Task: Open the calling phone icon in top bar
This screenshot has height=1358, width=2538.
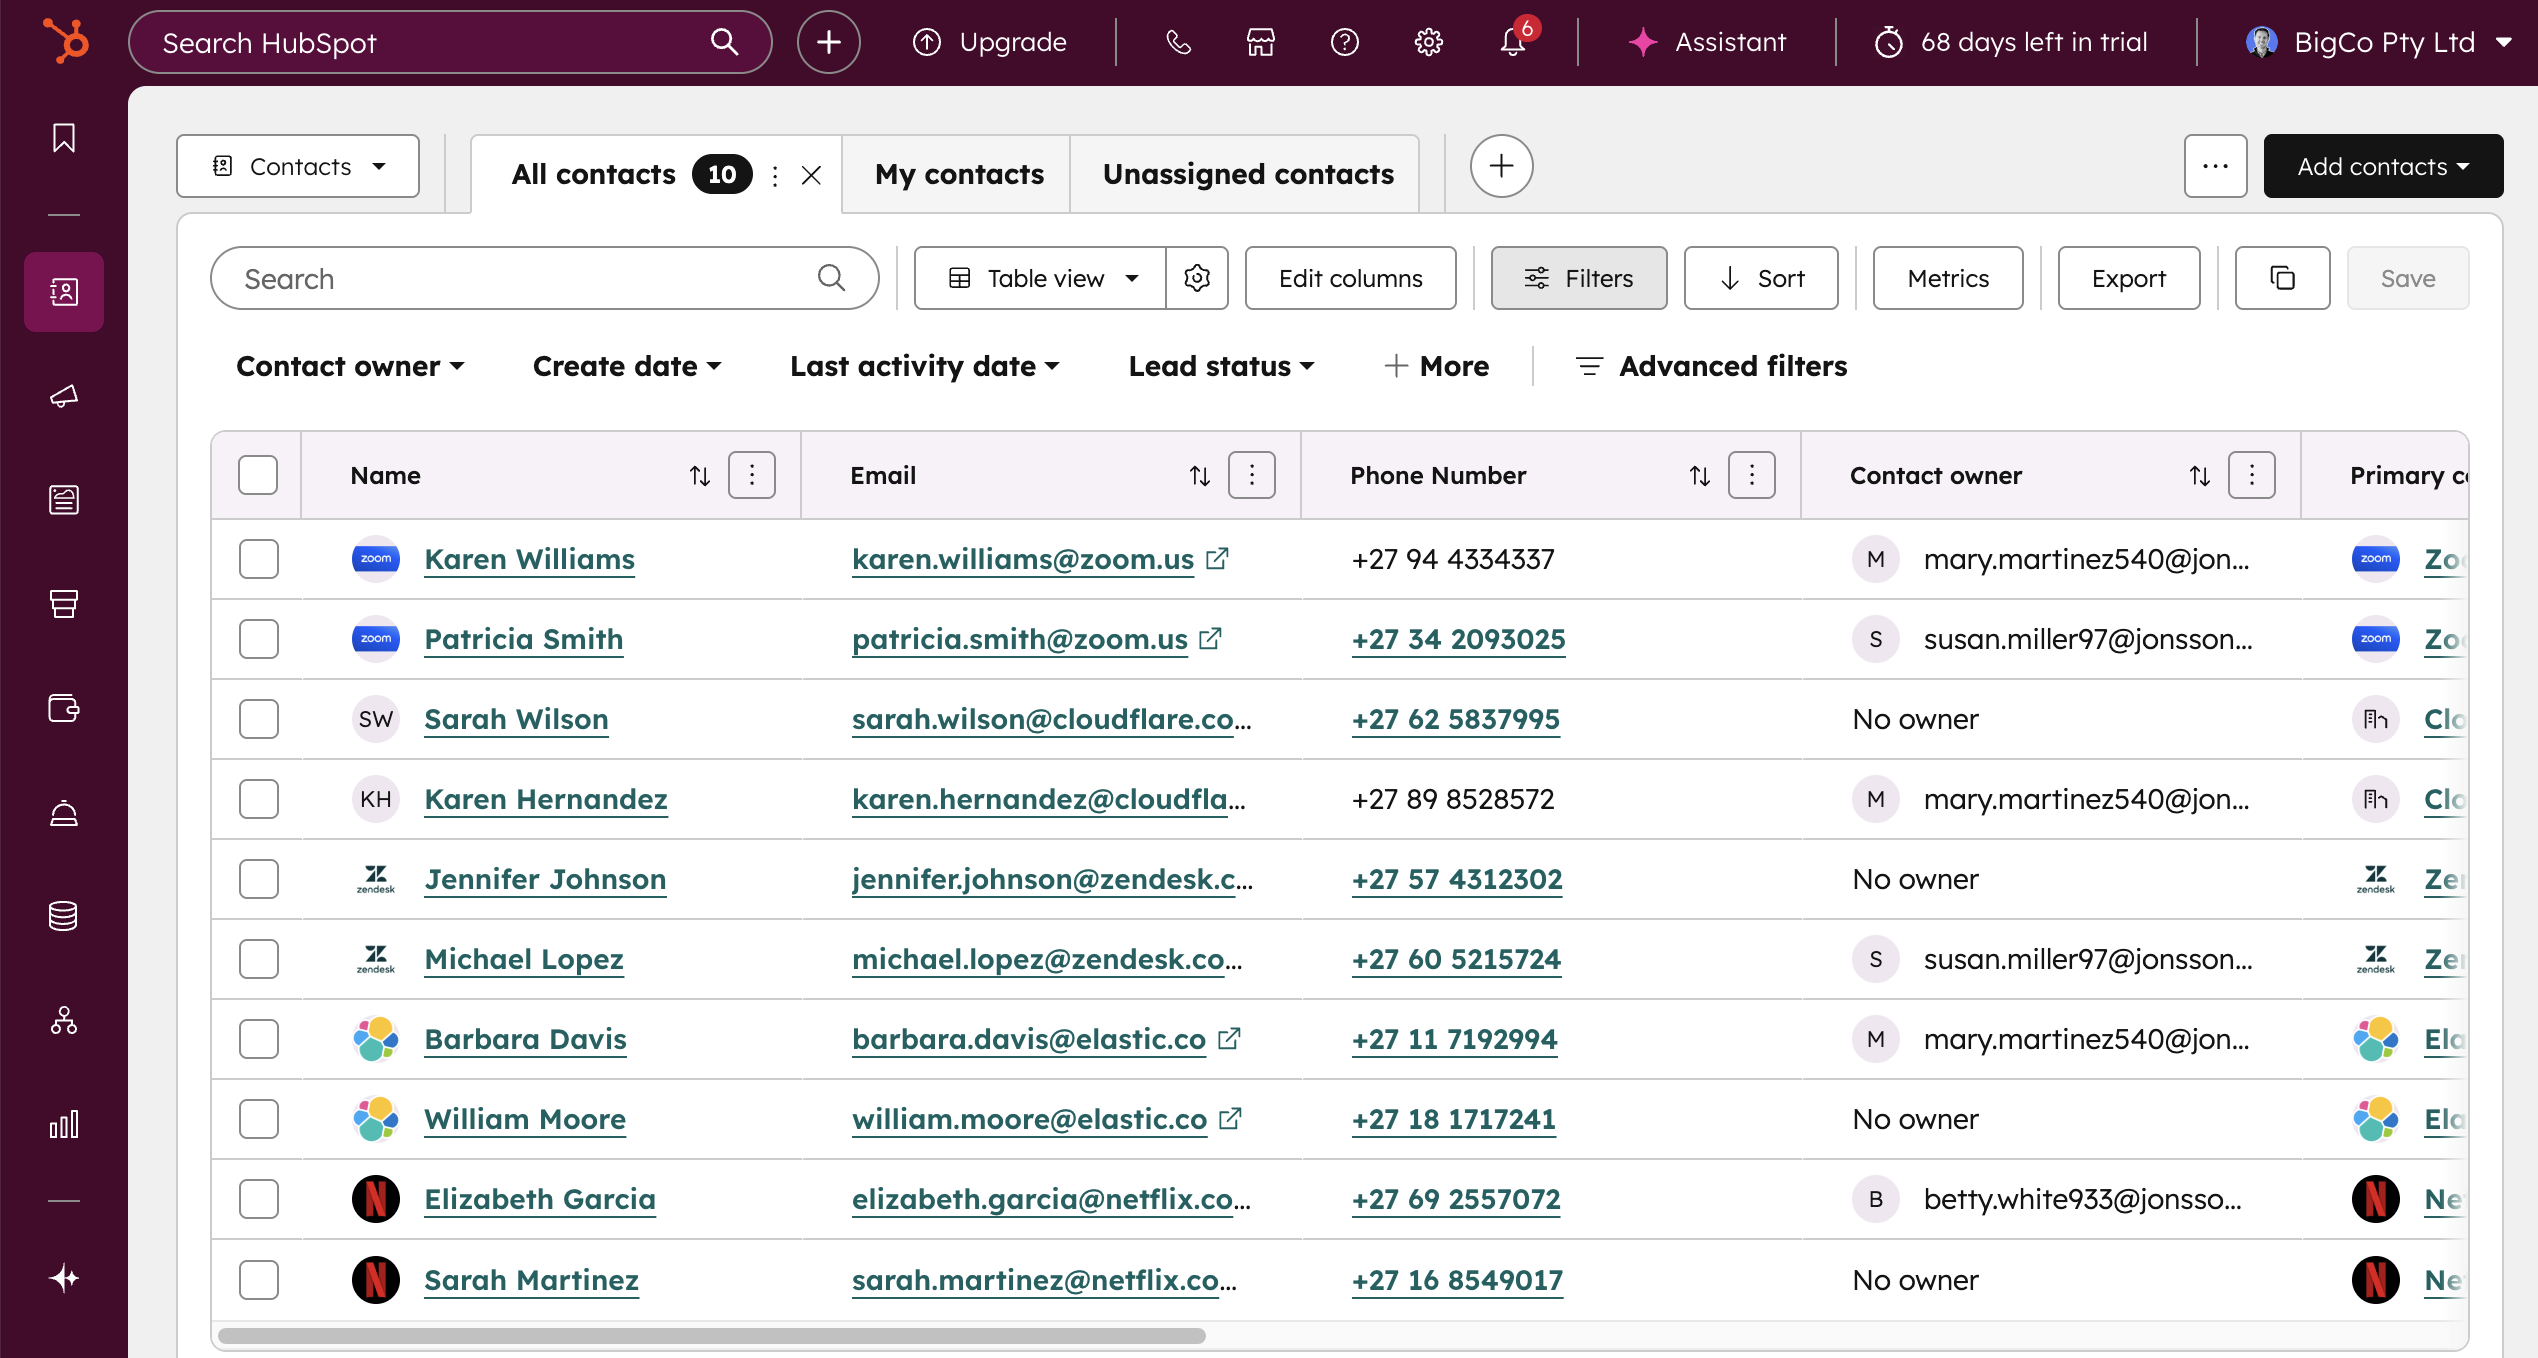Action: coord(1179,42)
